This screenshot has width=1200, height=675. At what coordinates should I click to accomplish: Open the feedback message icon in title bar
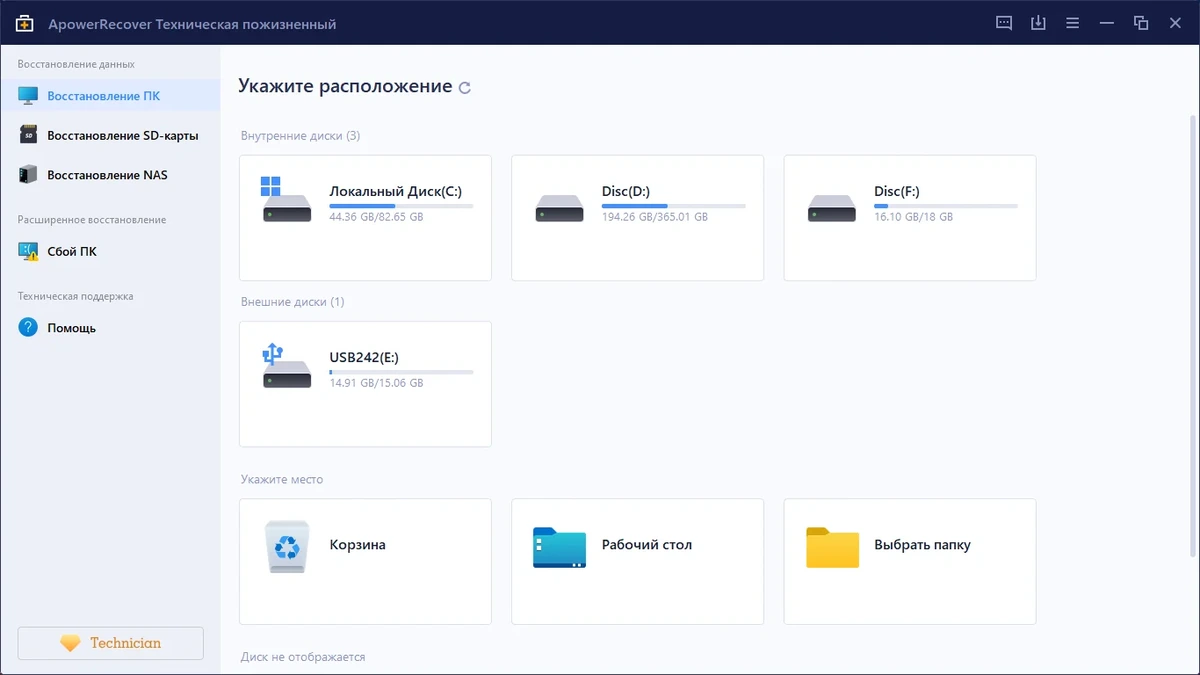click(1004, 23)
